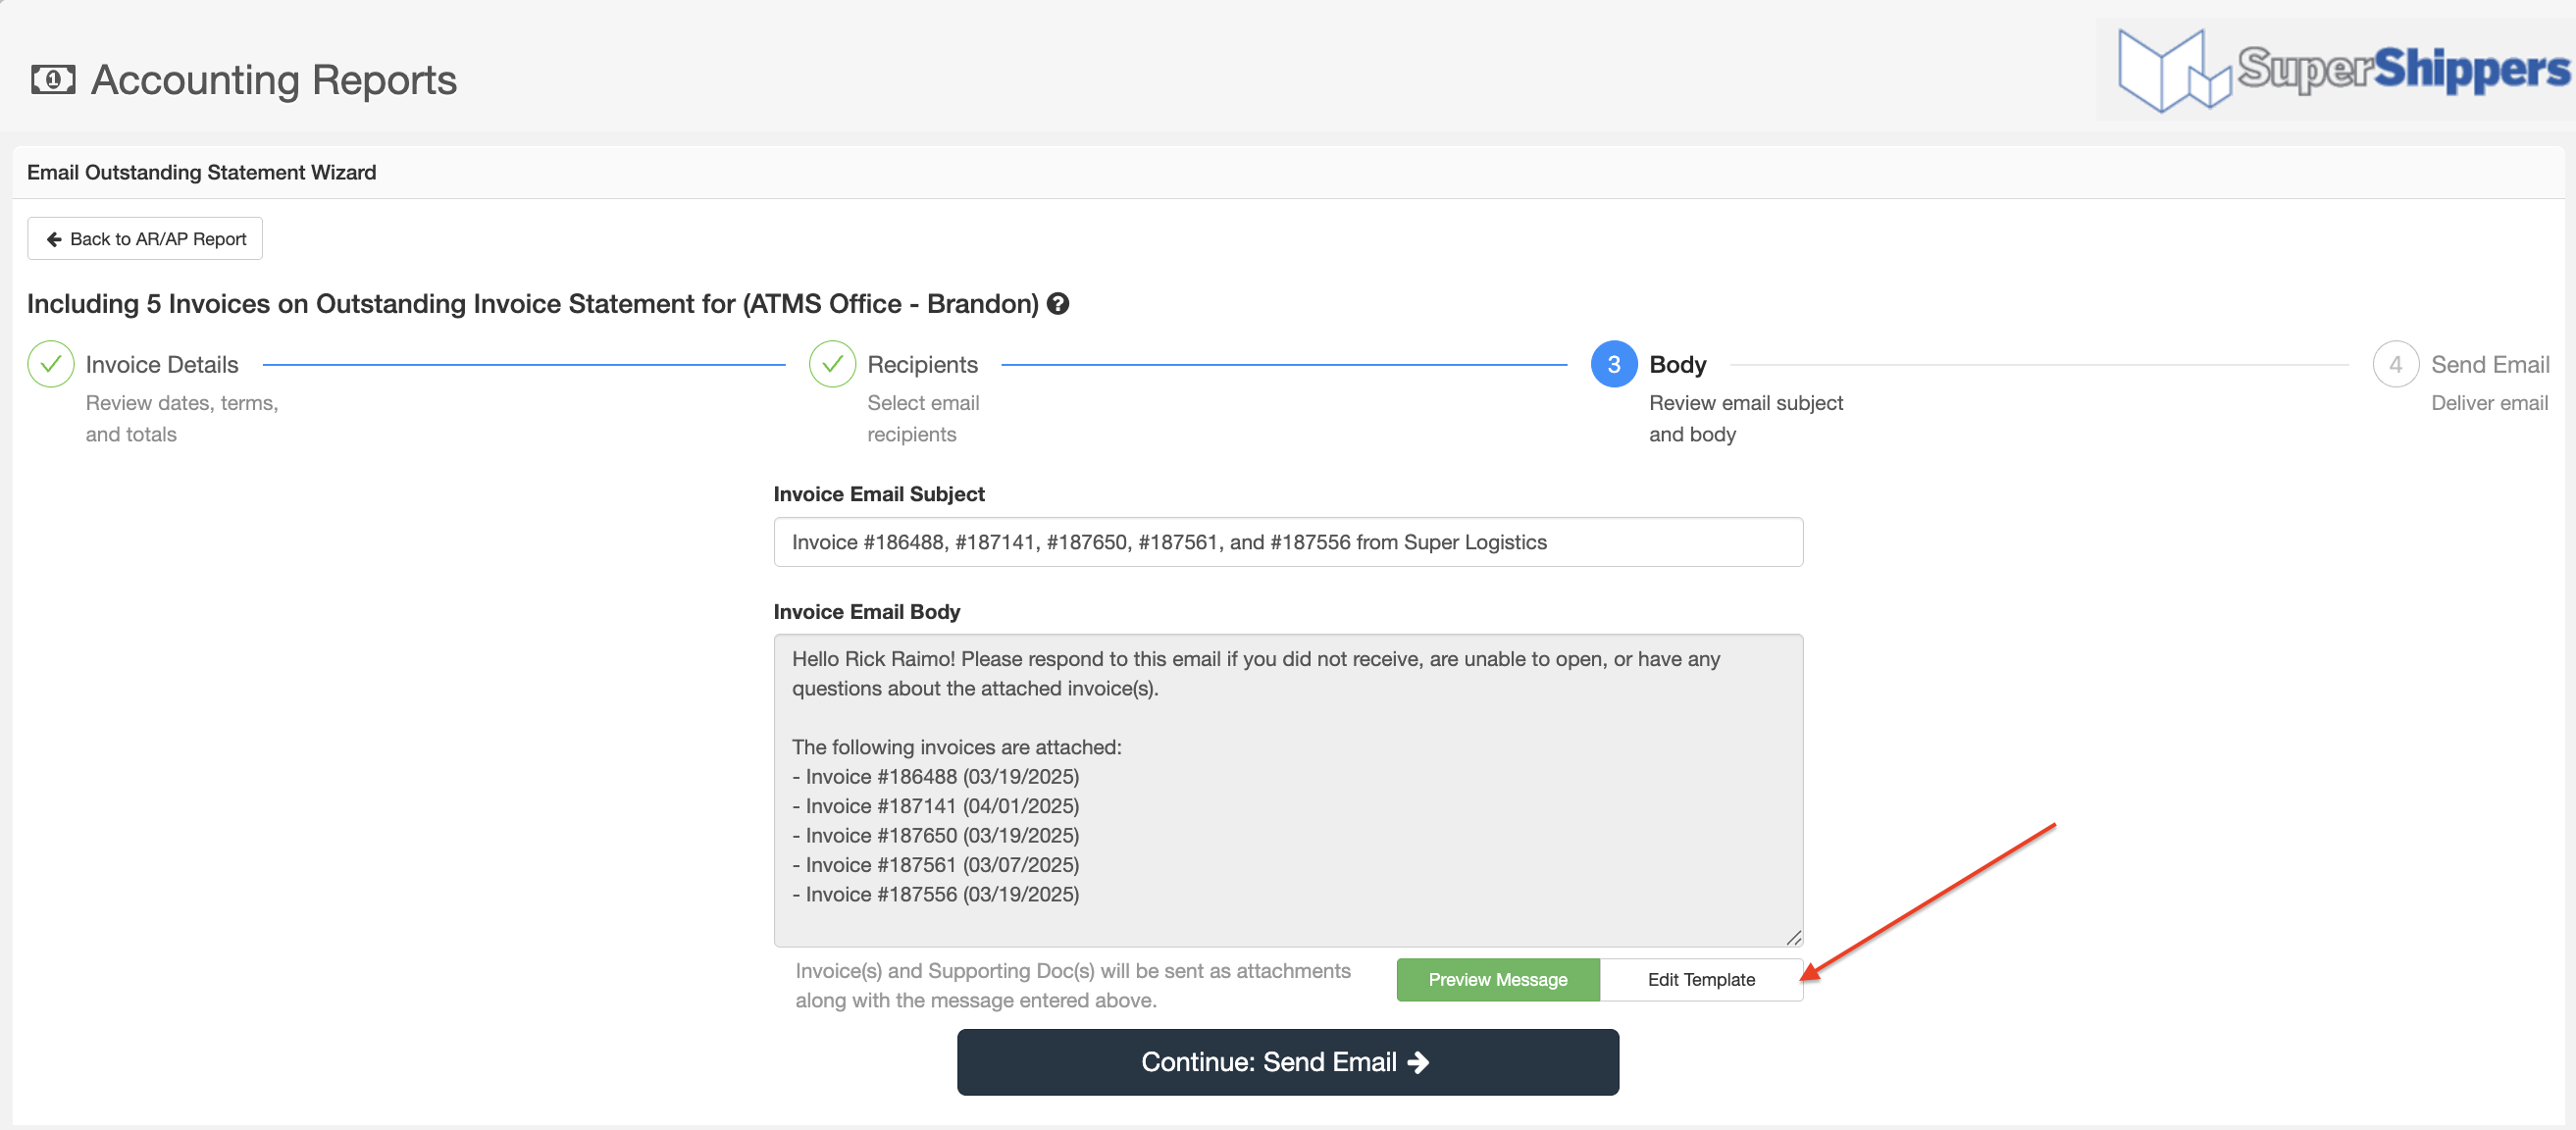Viewport: 2576px width, 1130px height.
Task: Select the Recipients step label
Action: click(922, 365)
